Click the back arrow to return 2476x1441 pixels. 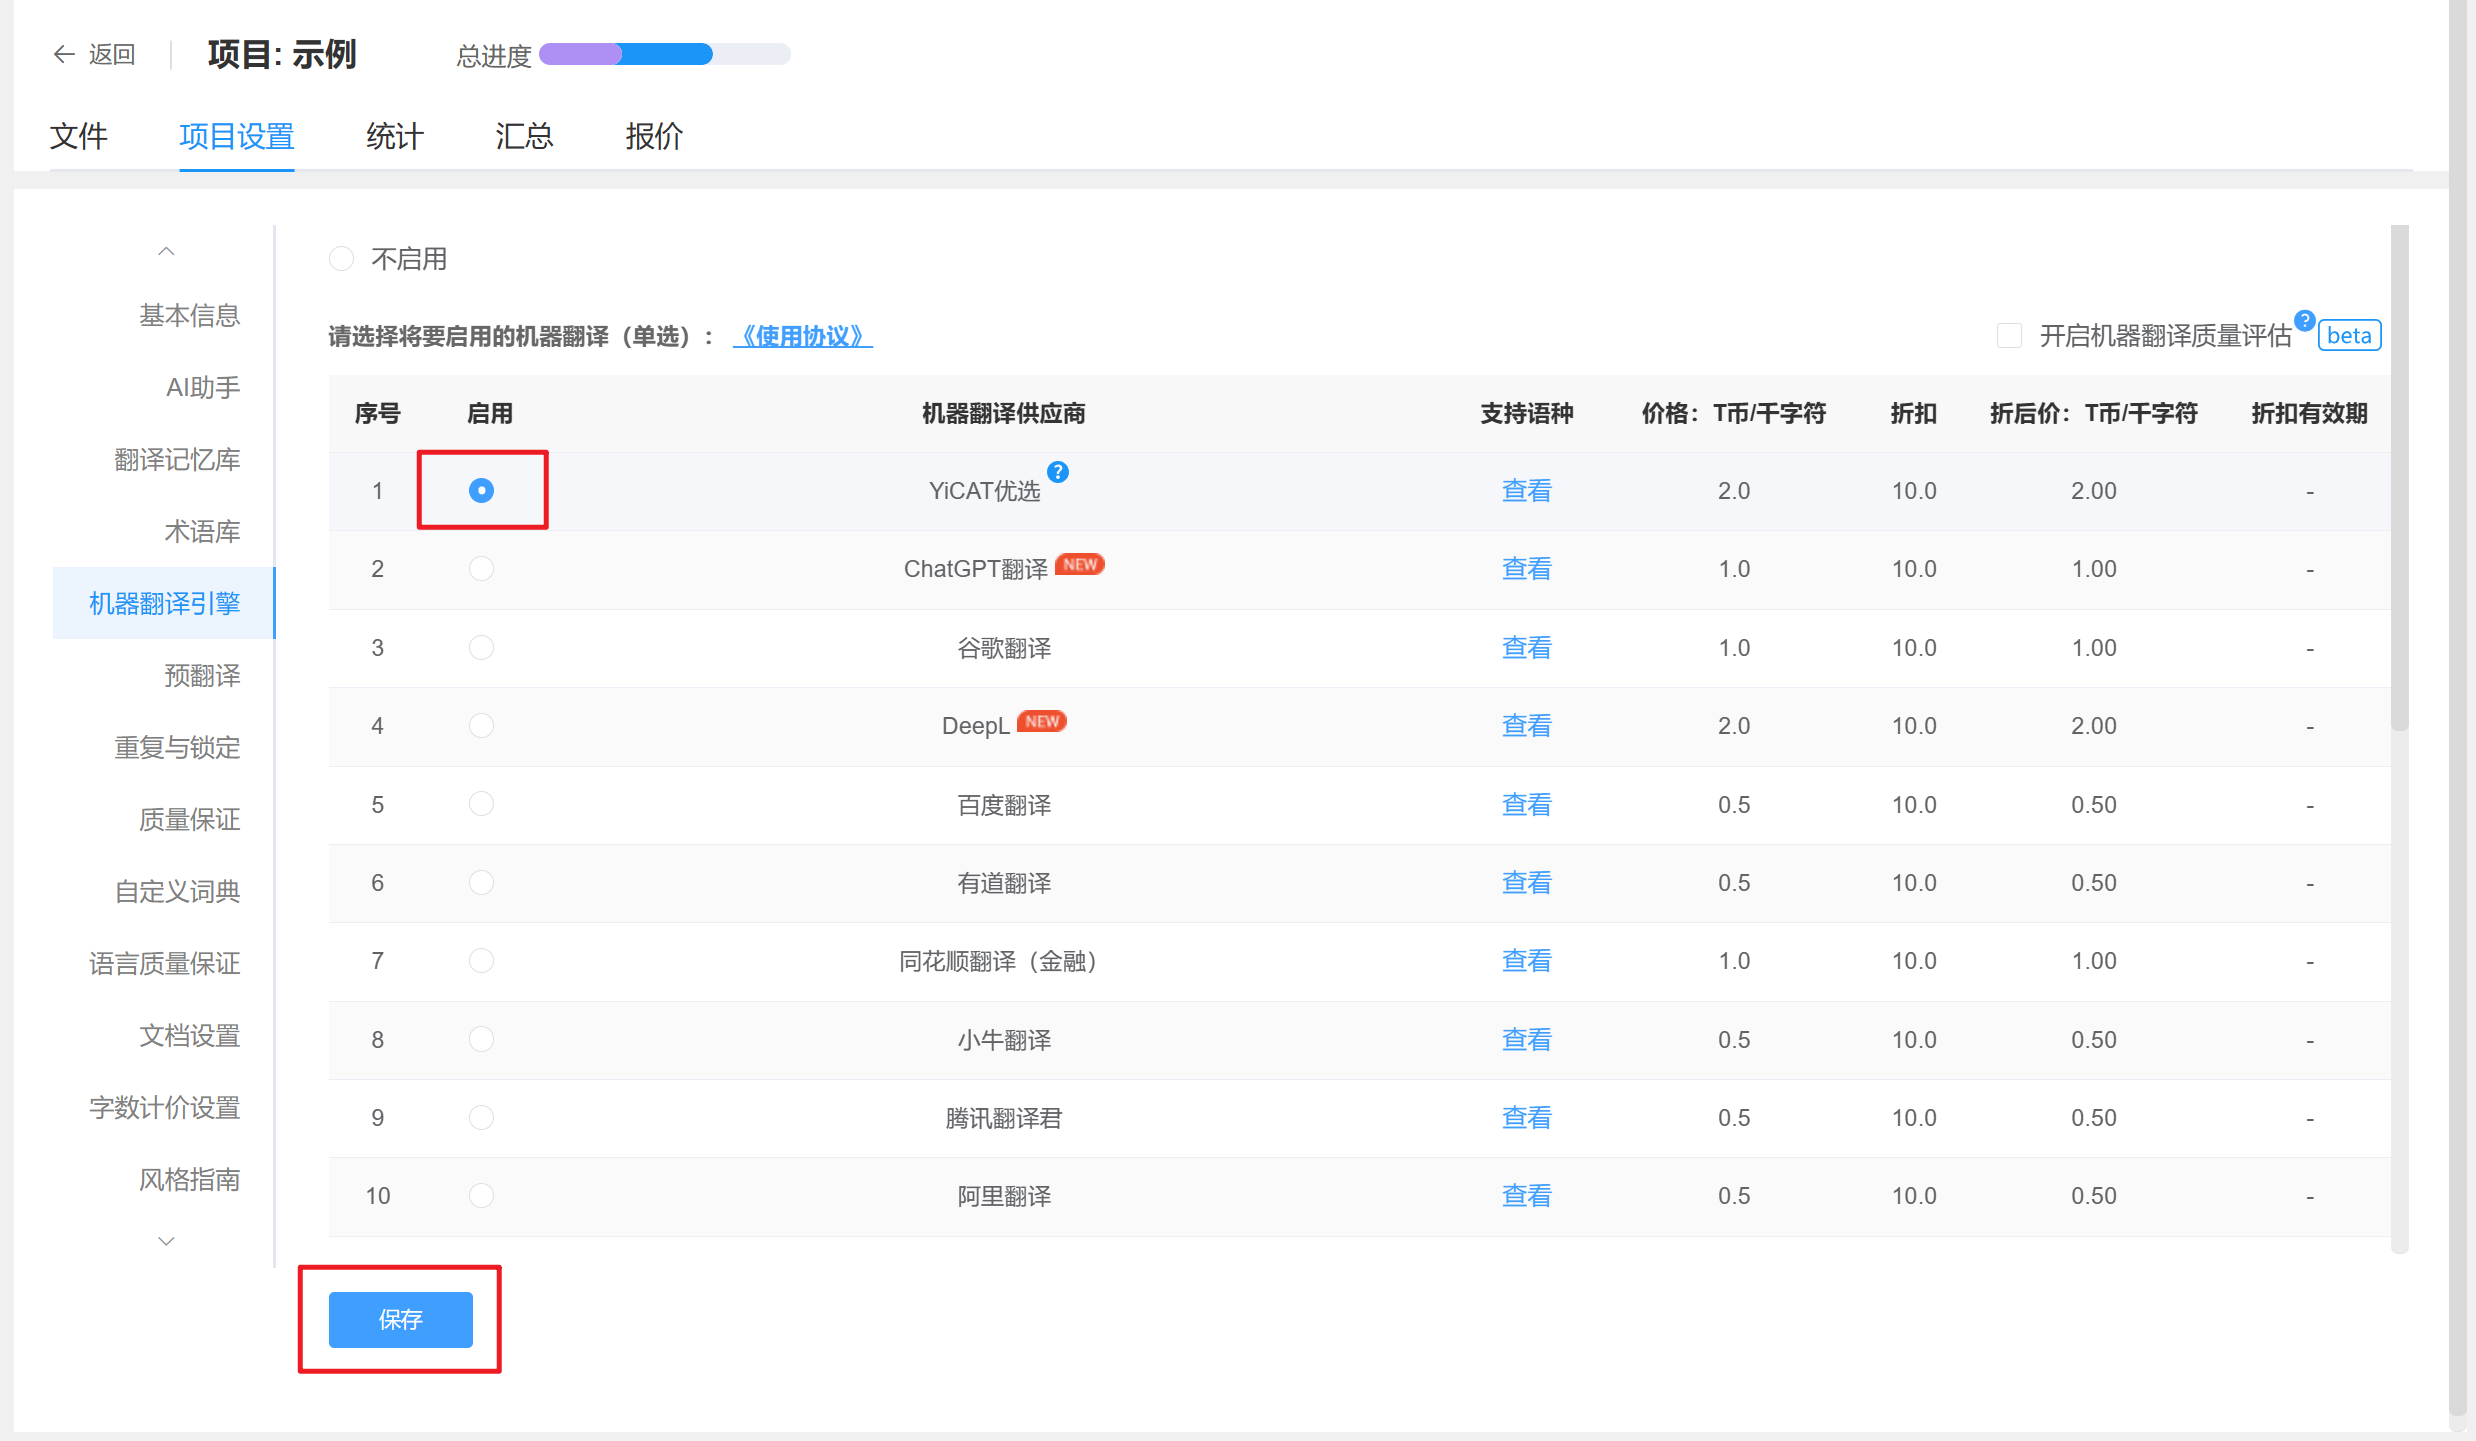pyautogui.click(x=63, y=54)
